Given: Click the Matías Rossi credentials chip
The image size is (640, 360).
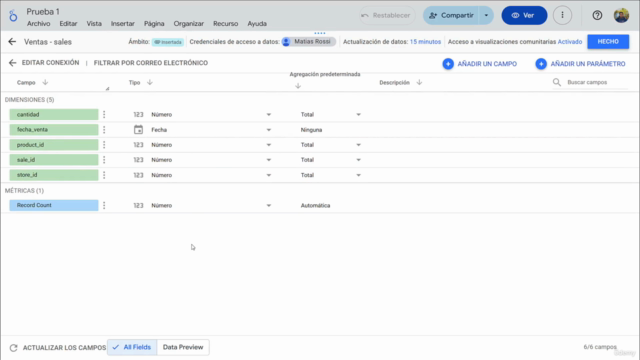Looking at the screenshot, I should click(x=309, y=42).
